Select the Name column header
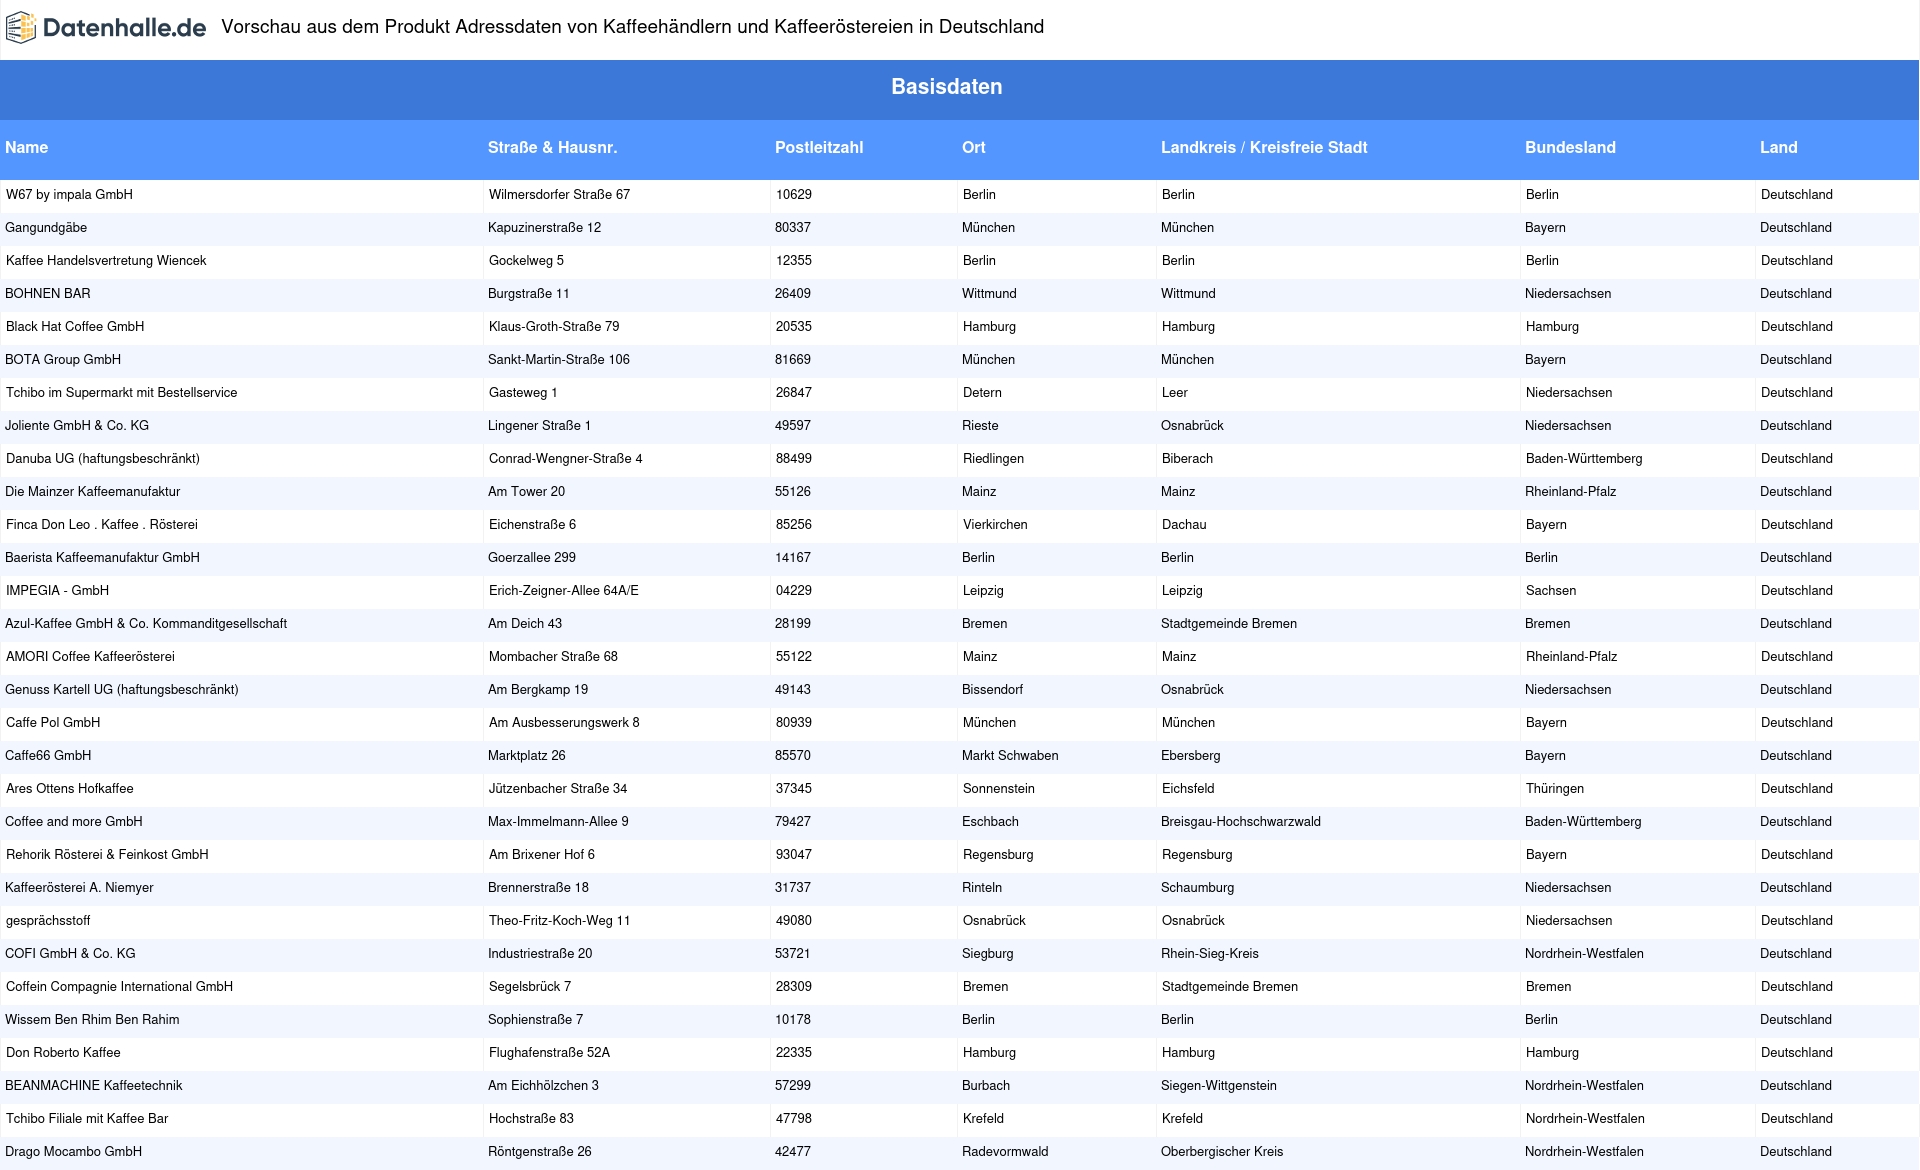This screenshot has height=1170, width=1920. click(x=26, y=148)
